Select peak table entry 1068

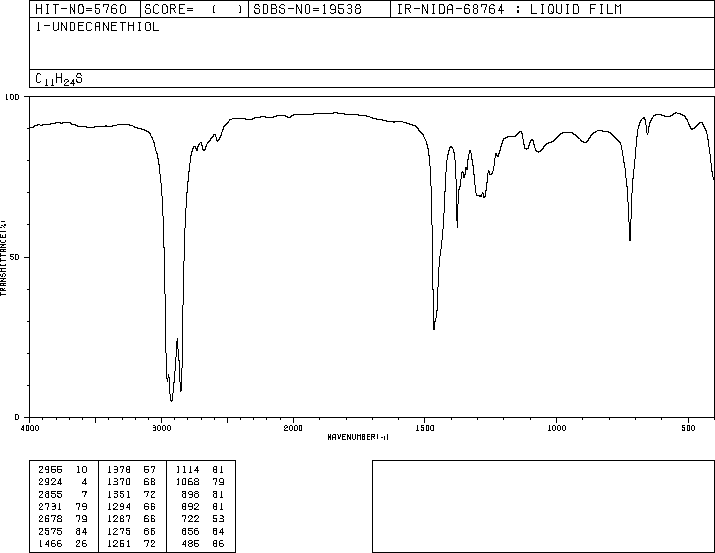tap(187, 482)
